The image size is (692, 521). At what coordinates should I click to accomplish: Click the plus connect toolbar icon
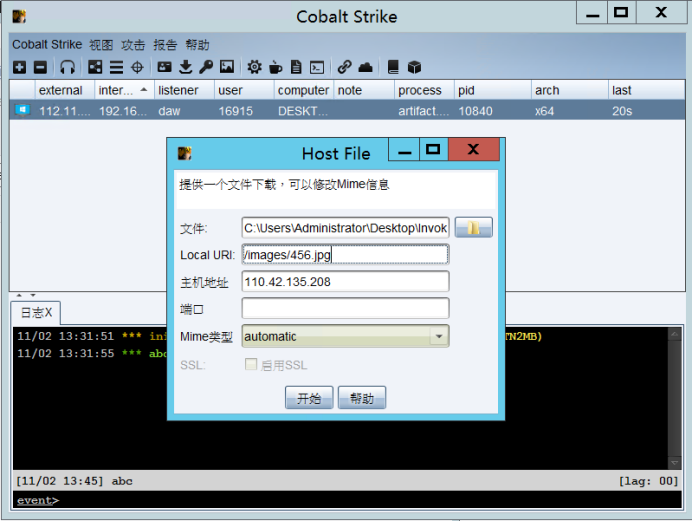click(x=19, y=67)
